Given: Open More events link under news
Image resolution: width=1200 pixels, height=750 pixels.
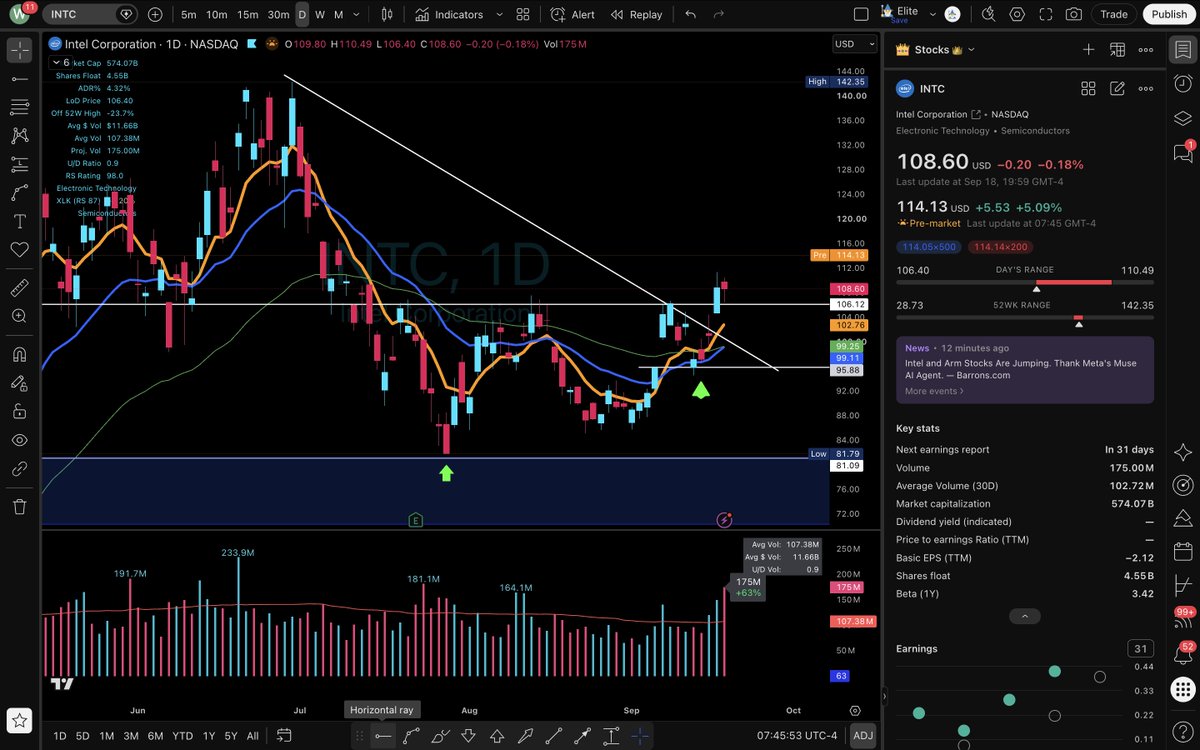Looking at the screenshot, I should [x=935, y=391].
